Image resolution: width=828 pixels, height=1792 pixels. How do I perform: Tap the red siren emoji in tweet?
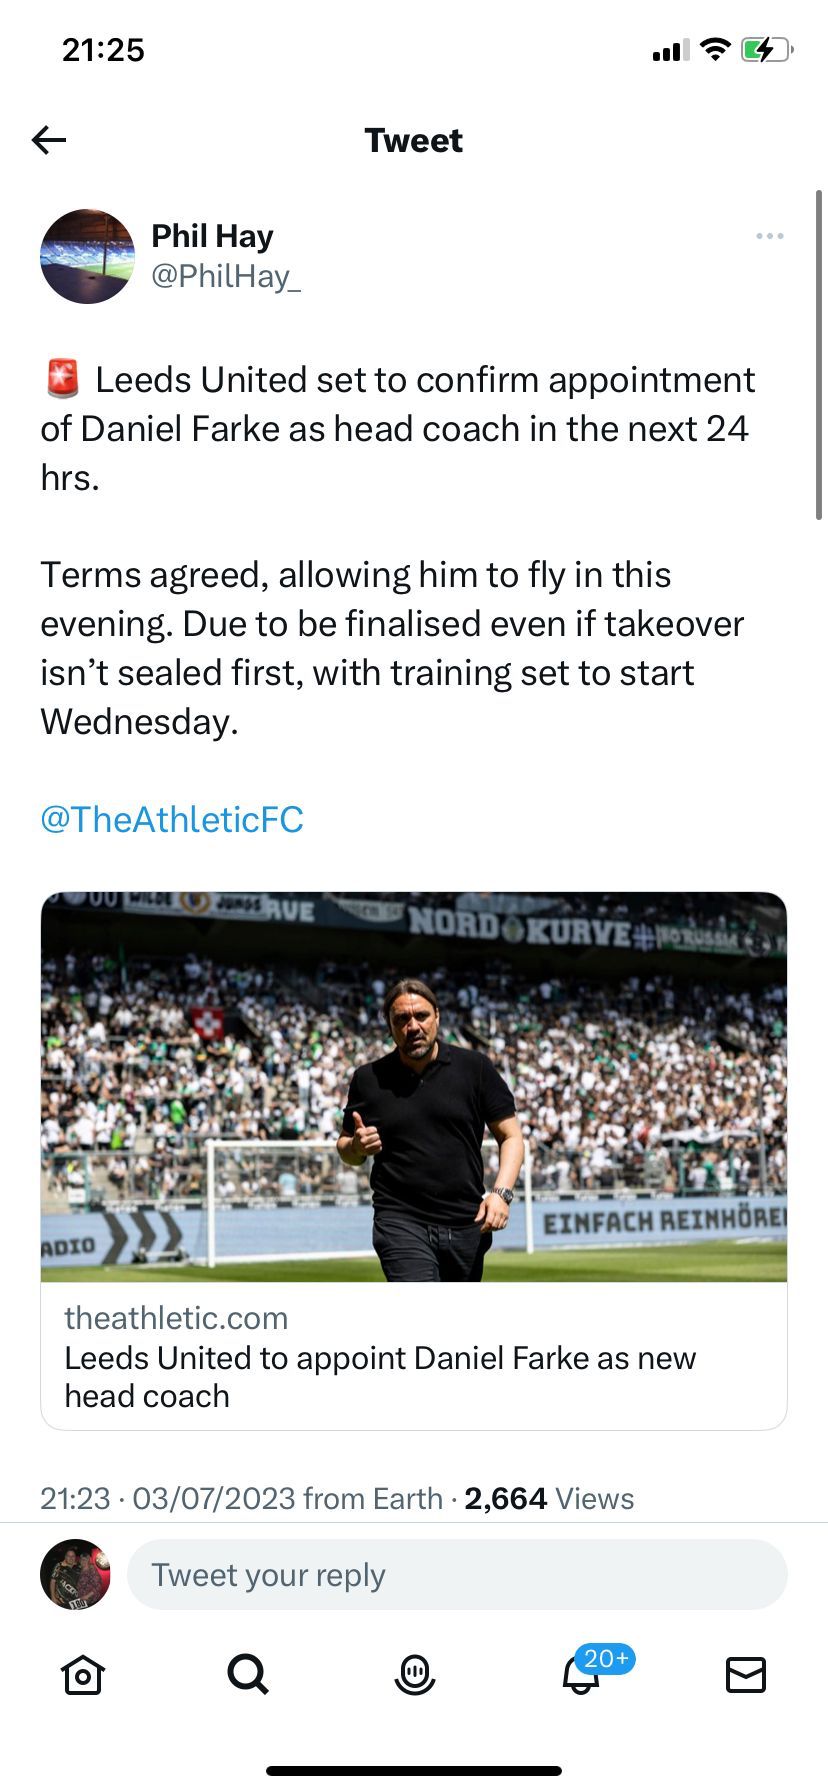[x=63, y=379]
